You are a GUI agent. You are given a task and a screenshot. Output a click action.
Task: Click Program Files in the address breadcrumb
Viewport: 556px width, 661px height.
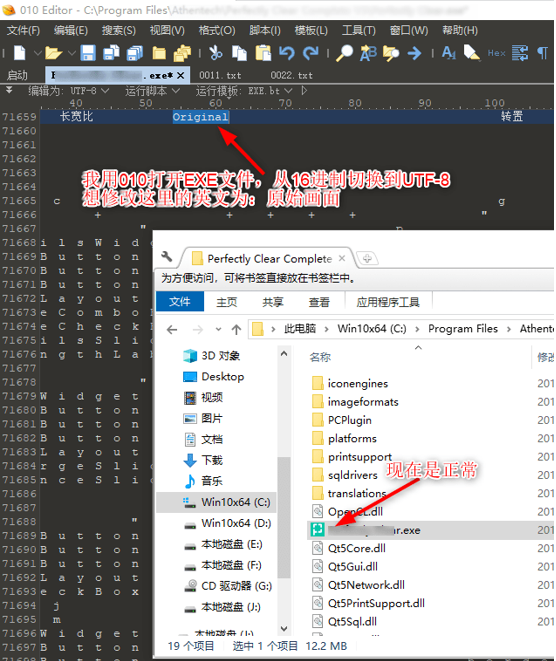pyautogui.click(x=463, y=329)
